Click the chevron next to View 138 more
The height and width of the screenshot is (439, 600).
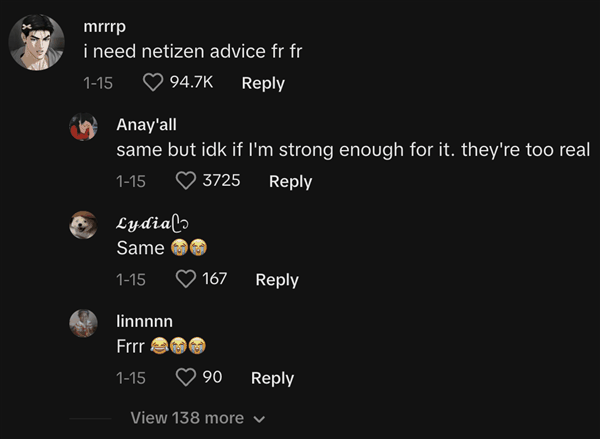tap(260, 419)
